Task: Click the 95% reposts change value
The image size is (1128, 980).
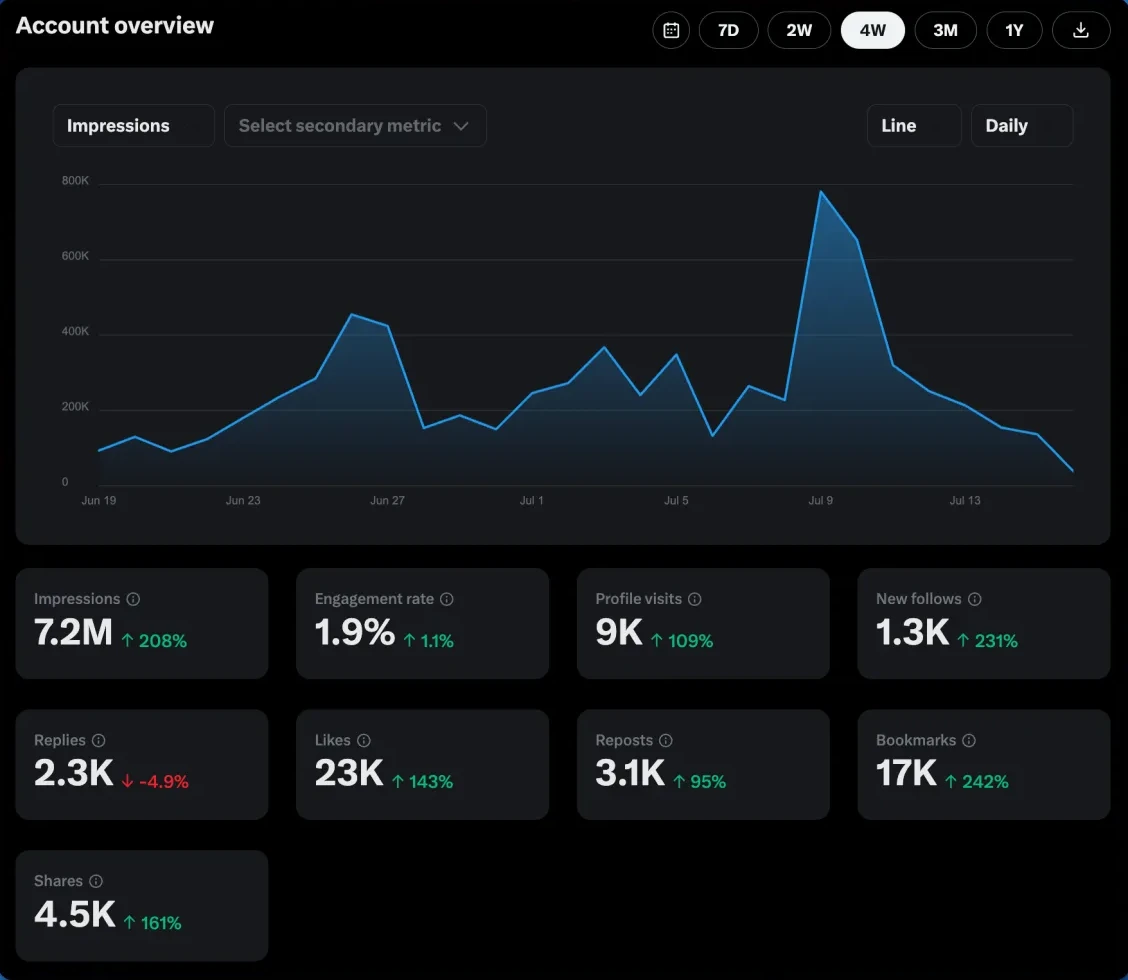Action: pyautogui.click(x=708, y=781)
